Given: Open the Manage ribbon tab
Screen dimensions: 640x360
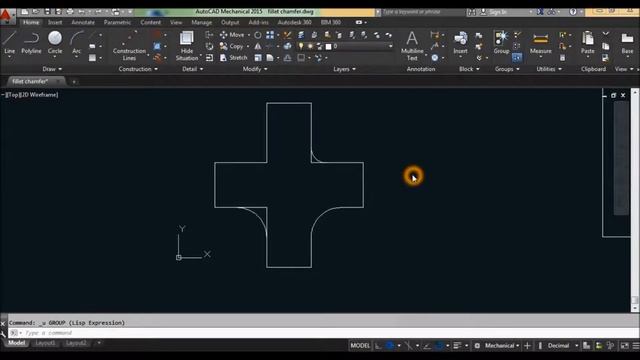Looking at the screenshot, I should (202, 22).
